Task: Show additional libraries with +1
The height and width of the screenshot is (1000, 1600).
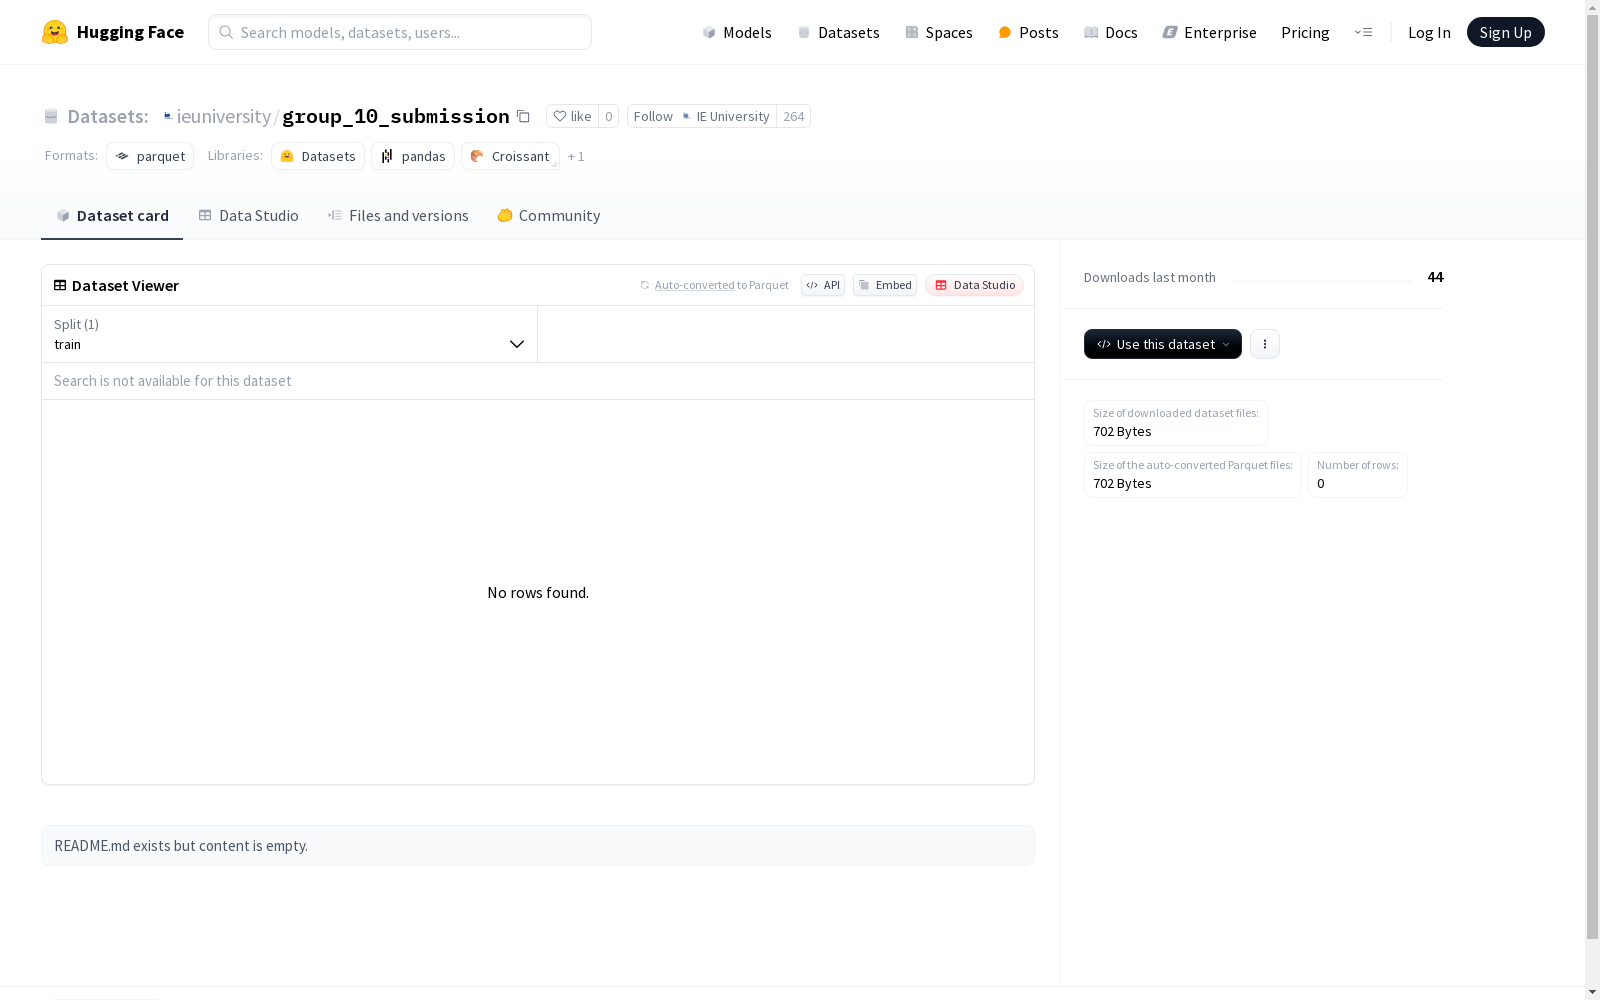Action: 576,156
